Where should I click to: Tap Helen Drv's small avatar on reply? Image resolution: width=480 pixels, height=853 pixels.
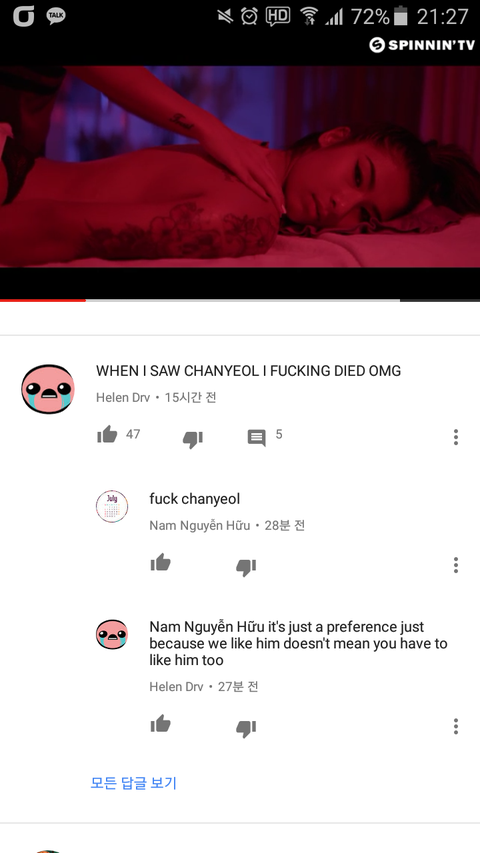click(112, 634)
